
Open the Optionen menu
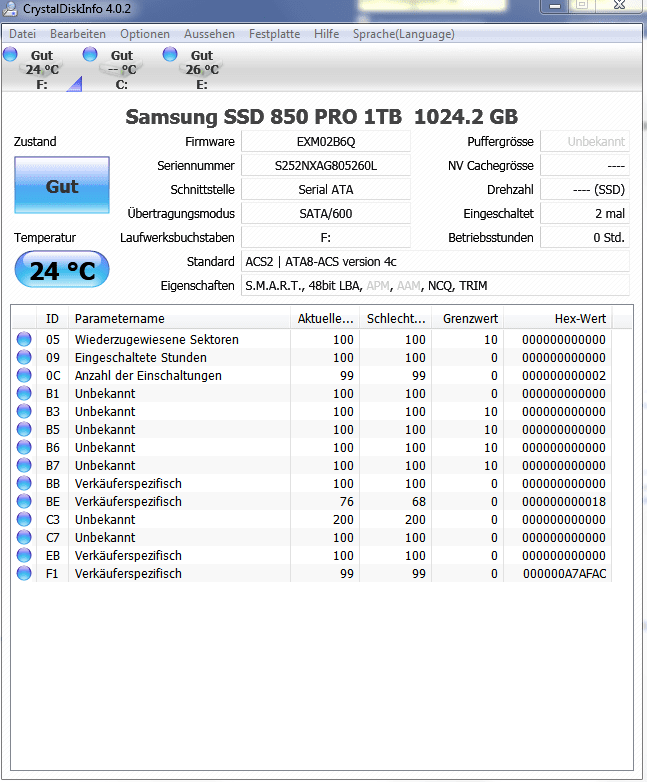tap(145, 34)
